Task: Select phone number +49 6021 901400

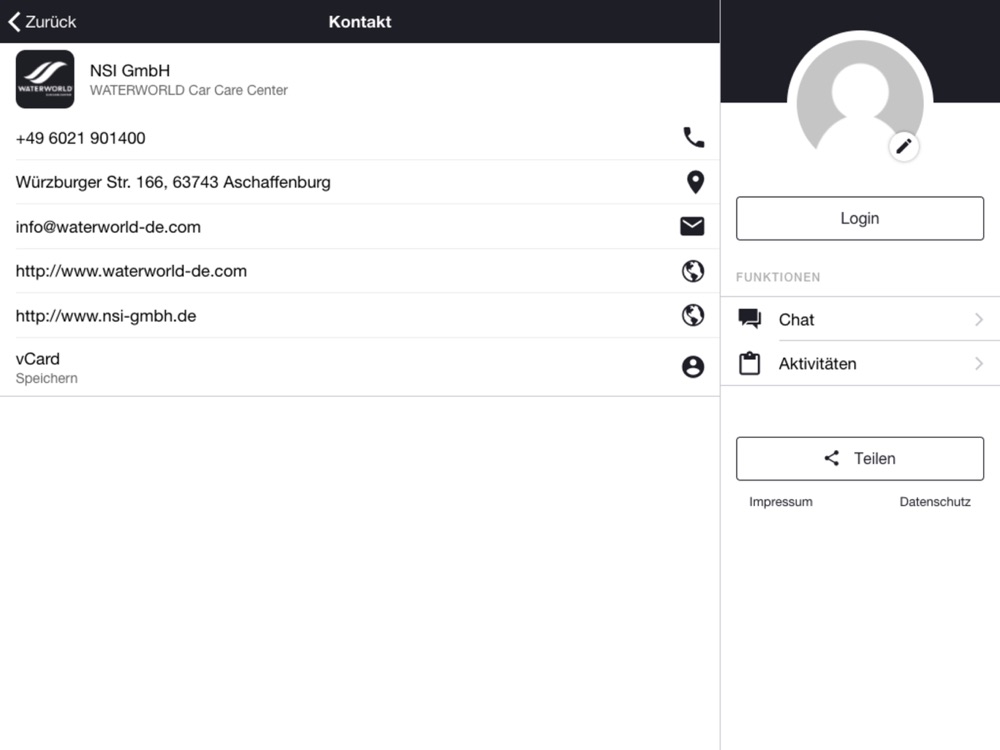Action: click(80, 138)
